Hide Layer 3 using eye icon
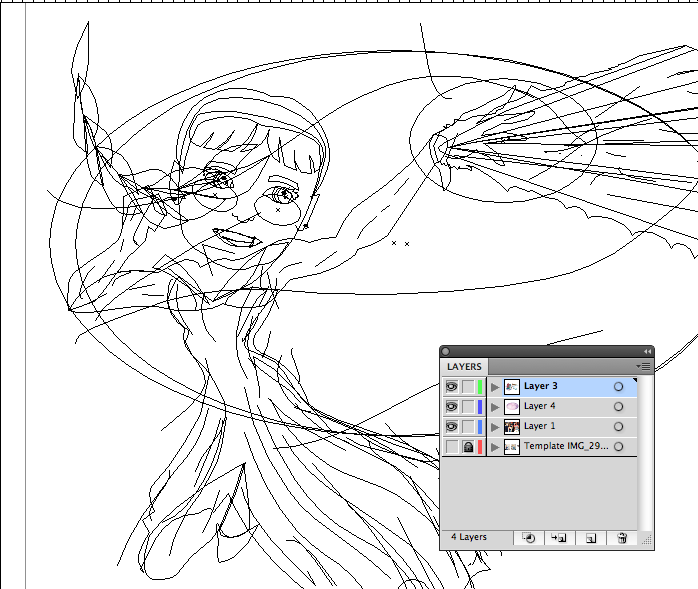Viewport: 698px width, 589px height. 451,386
